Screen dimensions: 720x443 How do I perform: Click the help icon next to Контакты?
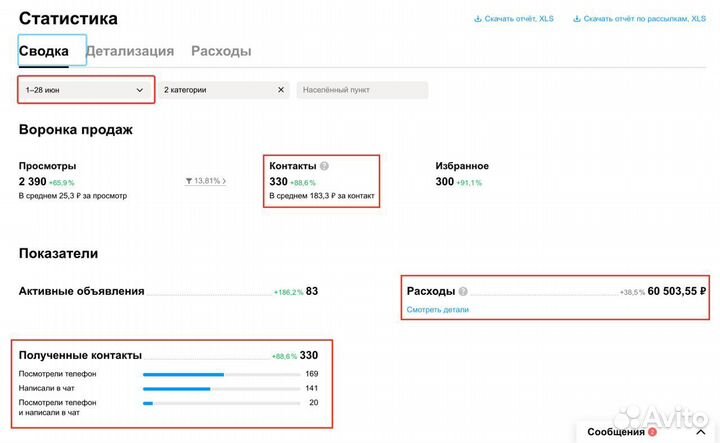324,166
